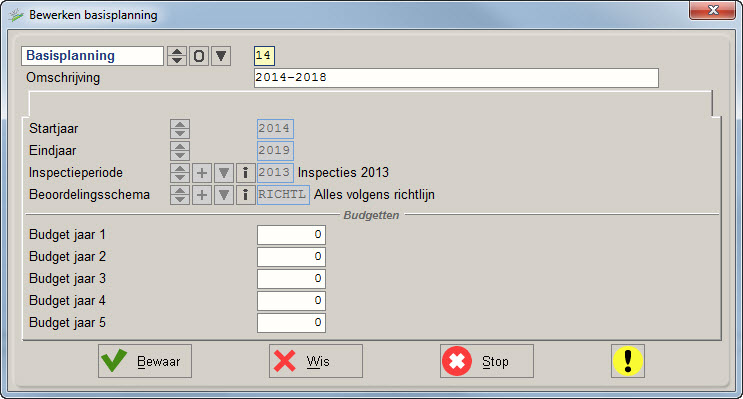The width and height of the screenshot is (743, 399).
Task: Click the Budgetten section heading
Action: 372,215
